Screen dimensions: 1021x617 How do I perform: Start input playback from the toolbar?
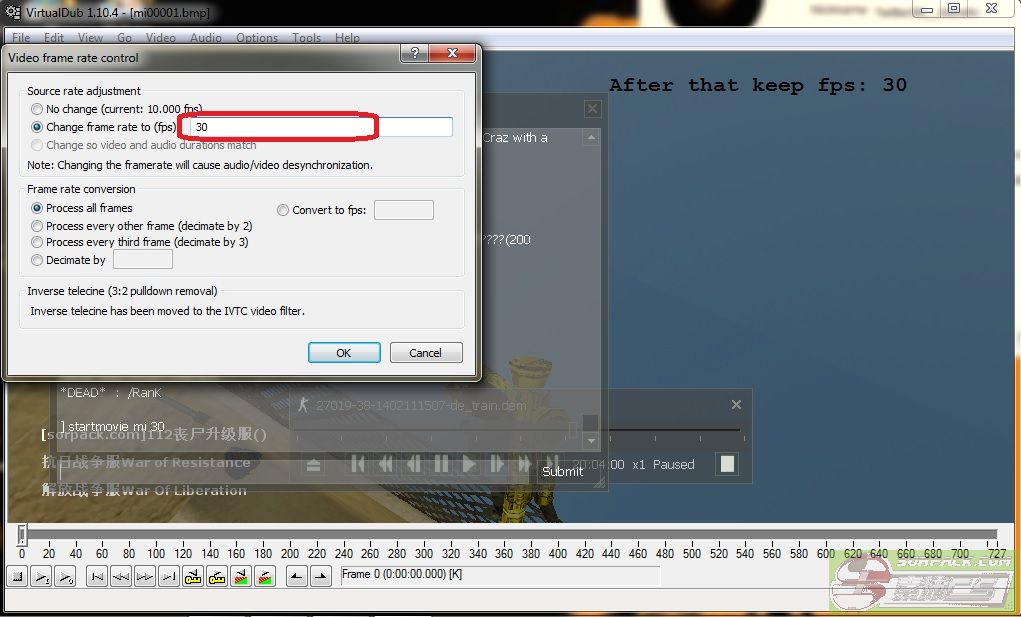[42, 576]
